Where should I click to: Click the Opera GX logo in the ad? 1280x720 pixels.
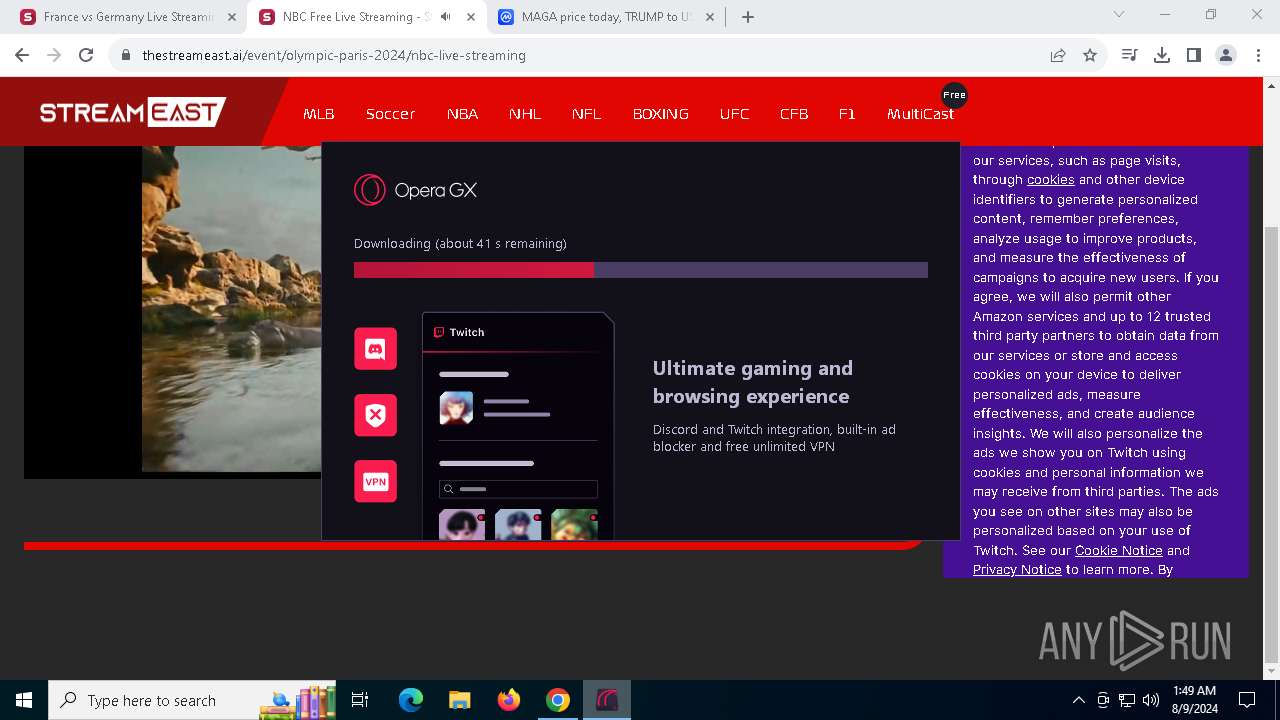(x=416, y=190)
